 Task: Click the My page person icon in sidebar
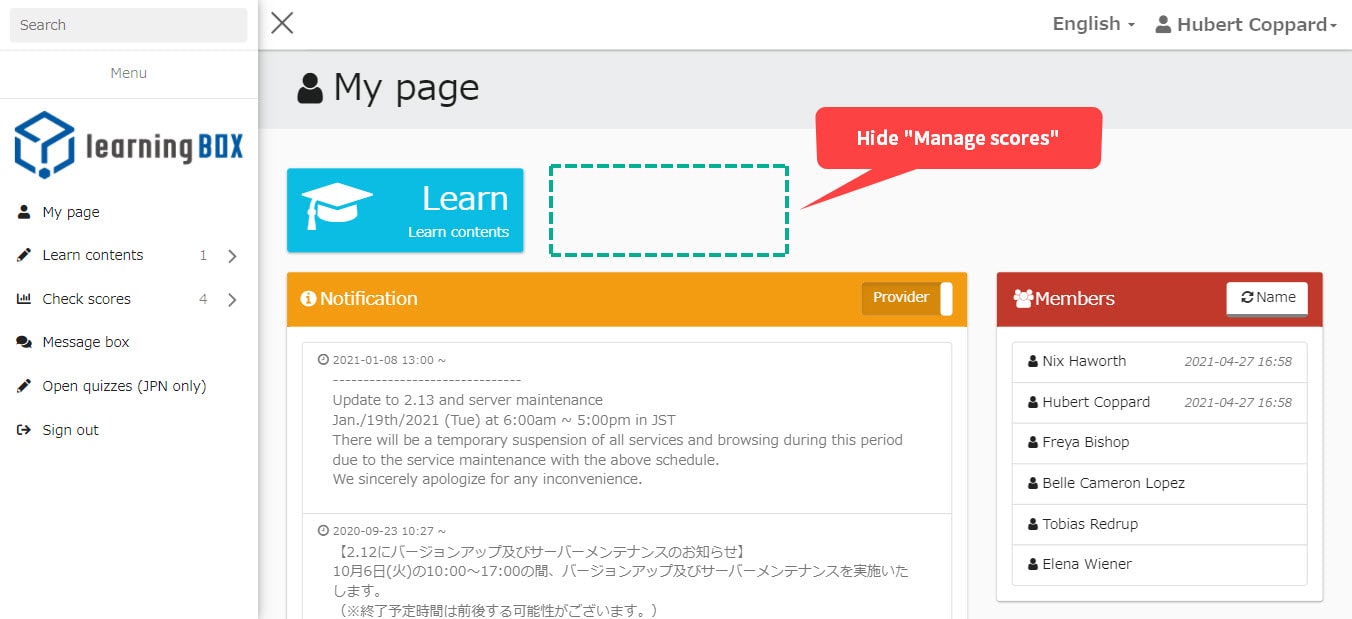24,212
